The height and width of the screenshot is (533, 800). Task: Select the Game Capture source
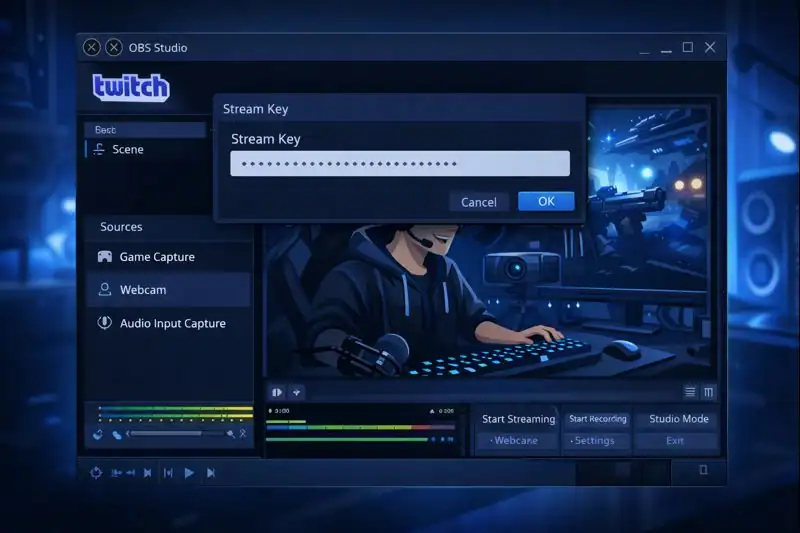168,257
